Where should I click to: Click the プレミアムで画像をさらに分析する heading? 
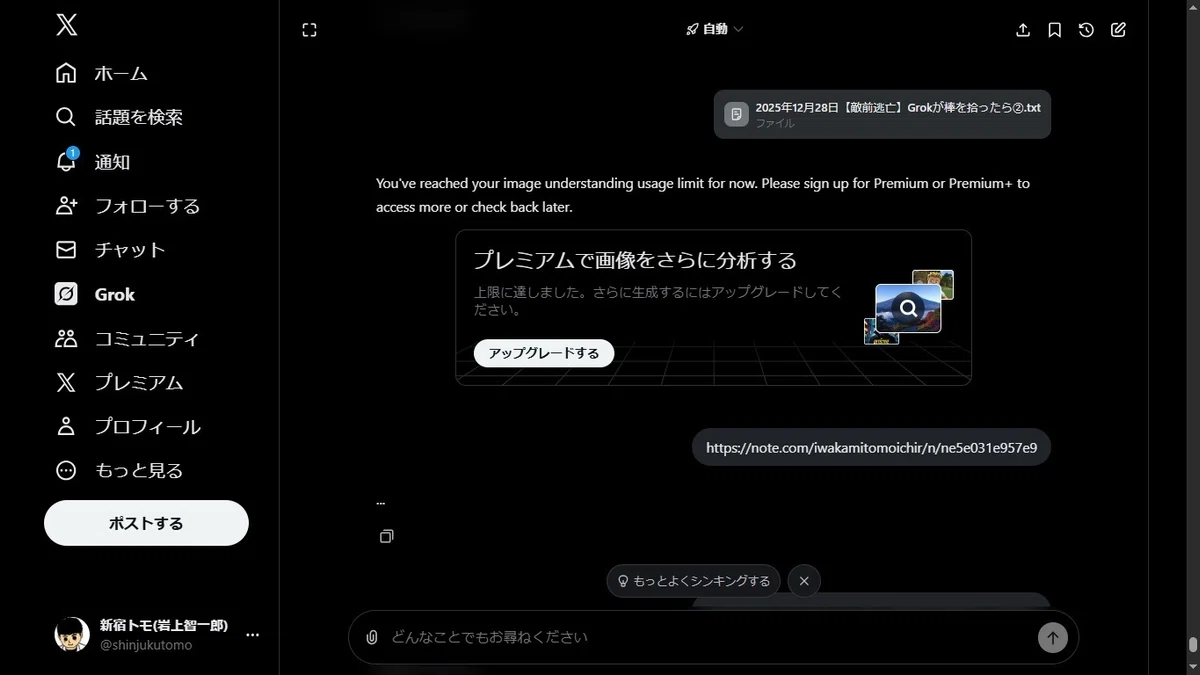[x=635, y=260]
